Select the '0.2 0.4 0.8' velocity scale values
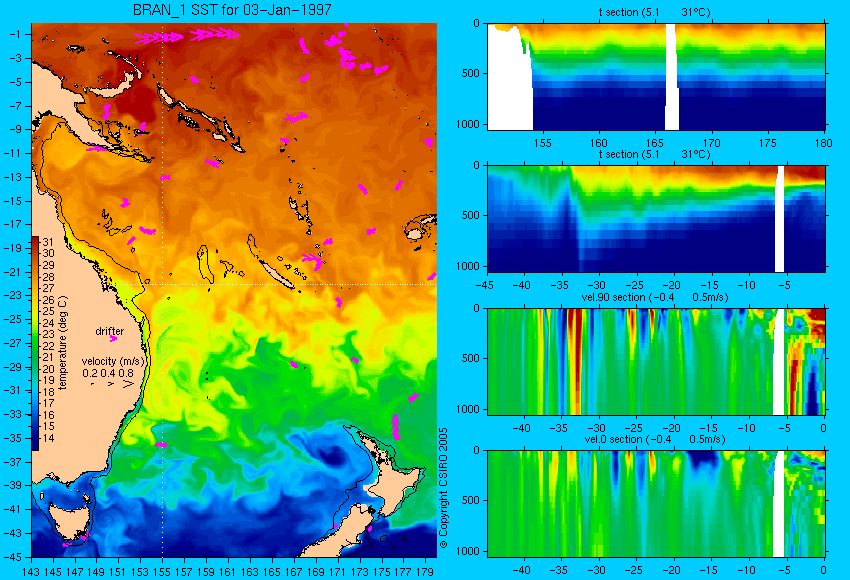This screenshot has width=850, height=580. [x=108, y=373]
